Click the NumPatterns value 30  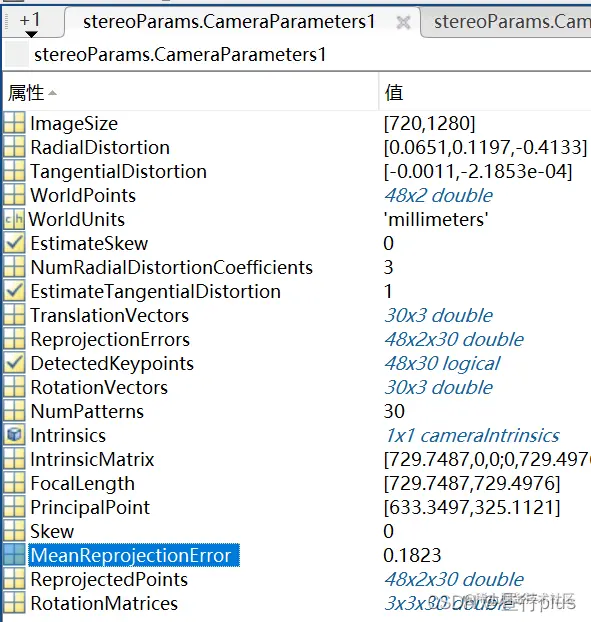pos(394,411)
